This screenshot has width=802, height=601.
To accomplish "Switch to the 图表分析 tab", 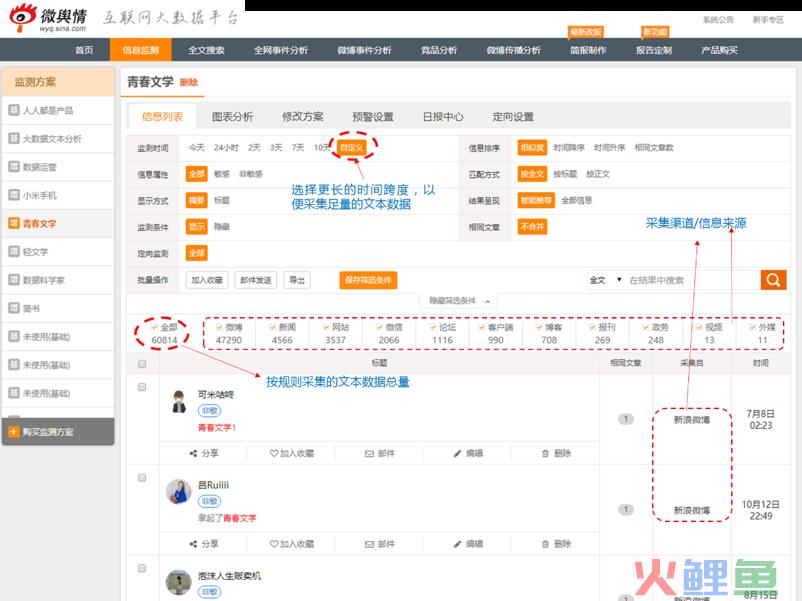I will 233,117.
